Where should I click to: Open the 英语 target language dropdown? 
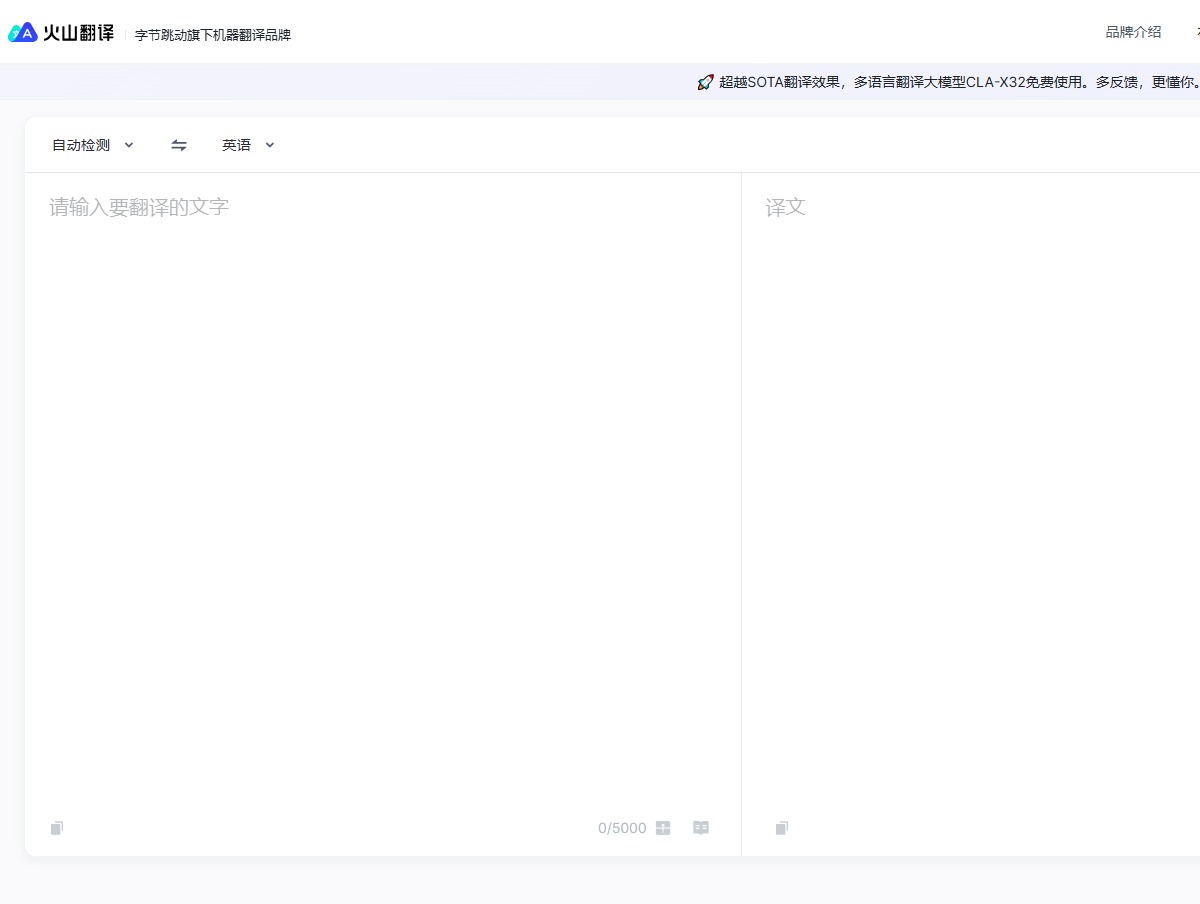point(237,145)
